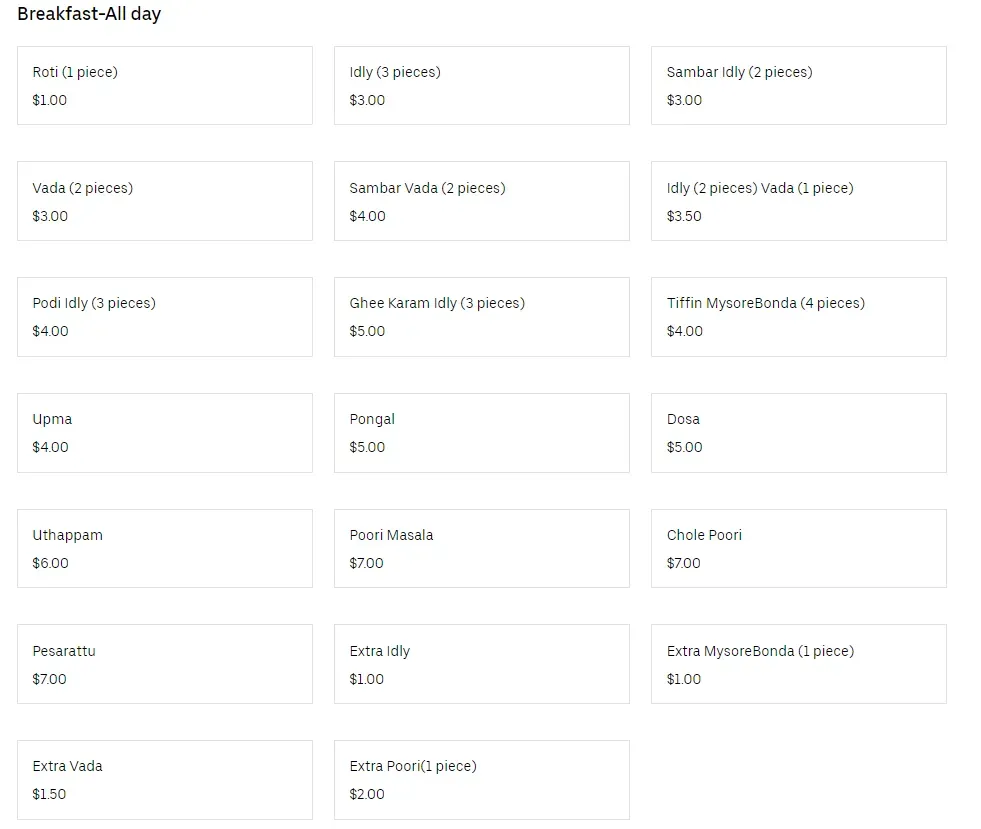Click the Upma menu card
Viewport: 981px width, 829px height.
(164, 433)
